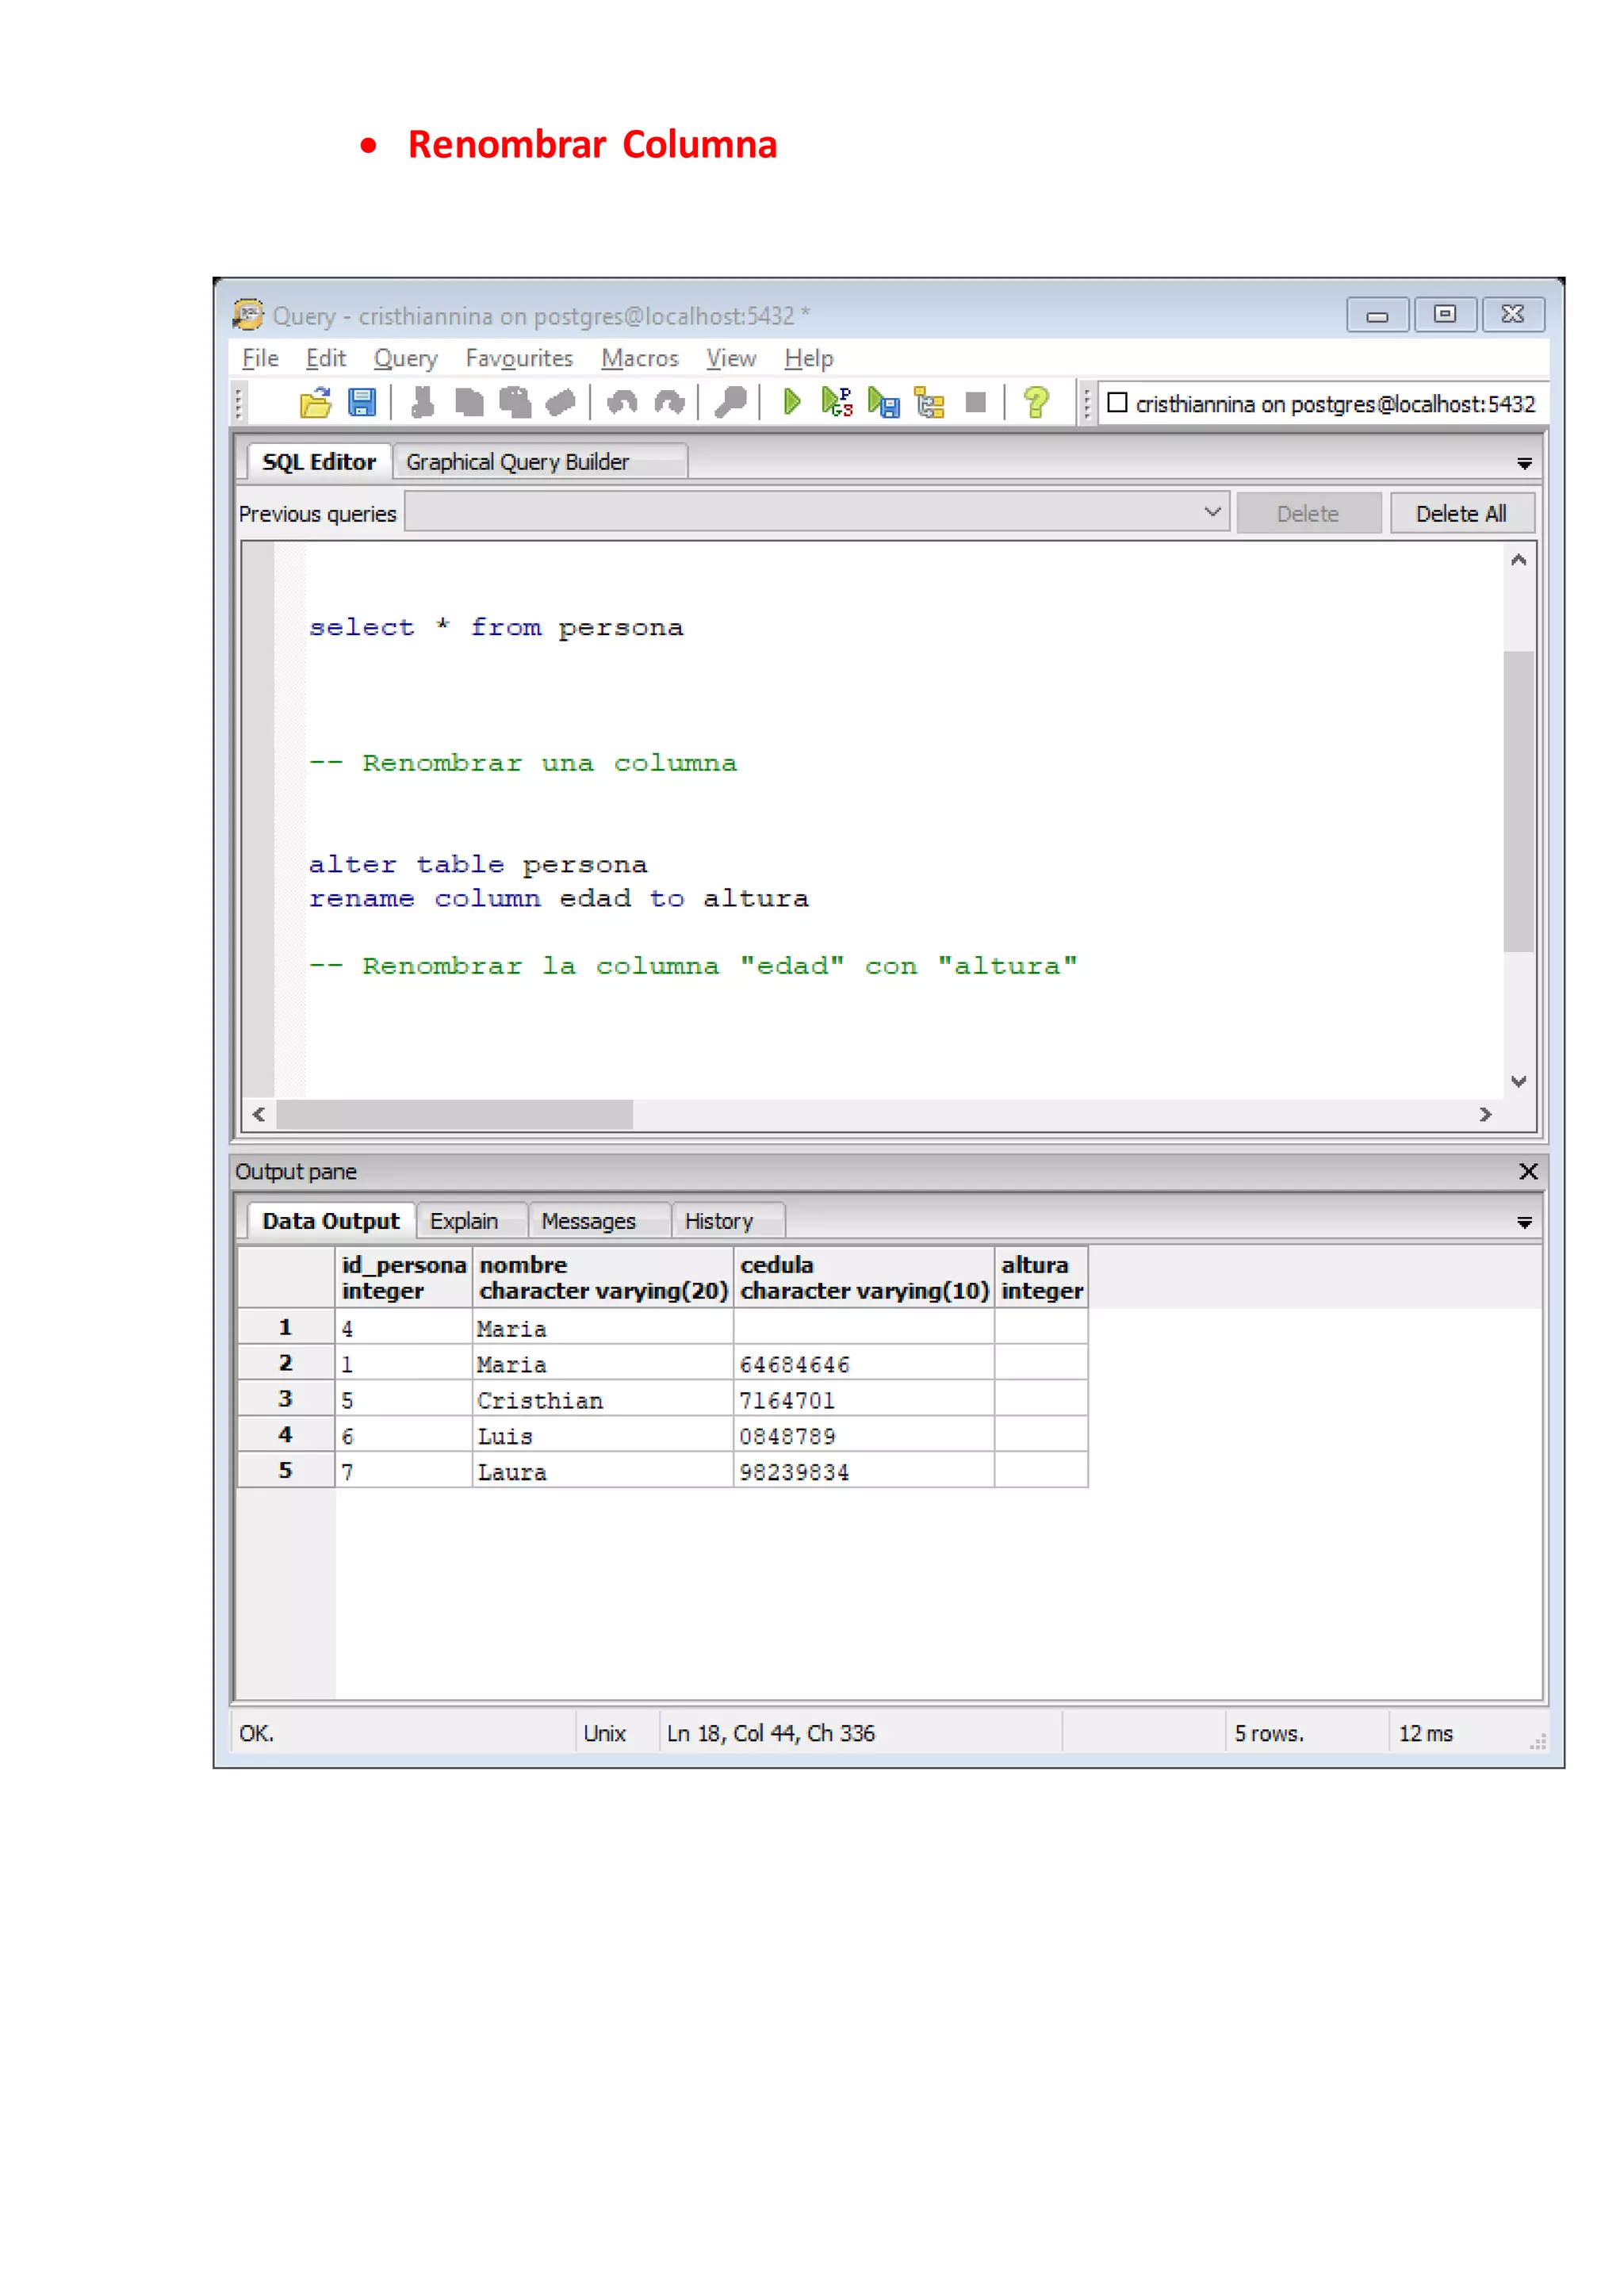Click the editor's horizontal scrollbar thumb
1624x2296 pixels.
pyautogui.click(x=455, y=1114)
